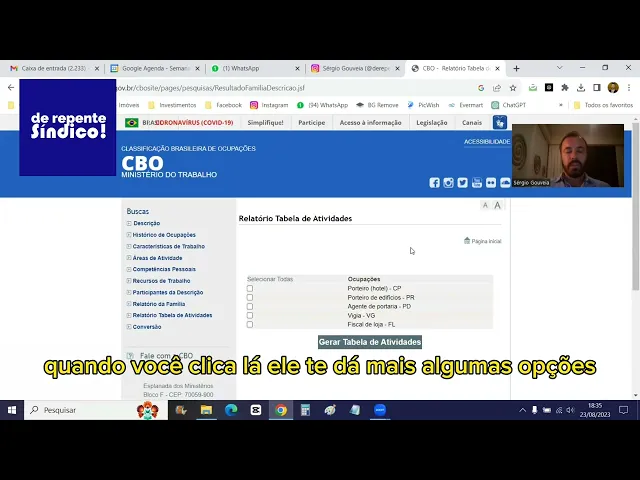Open Calculator from the taskbar

click(x=305, y=410)
